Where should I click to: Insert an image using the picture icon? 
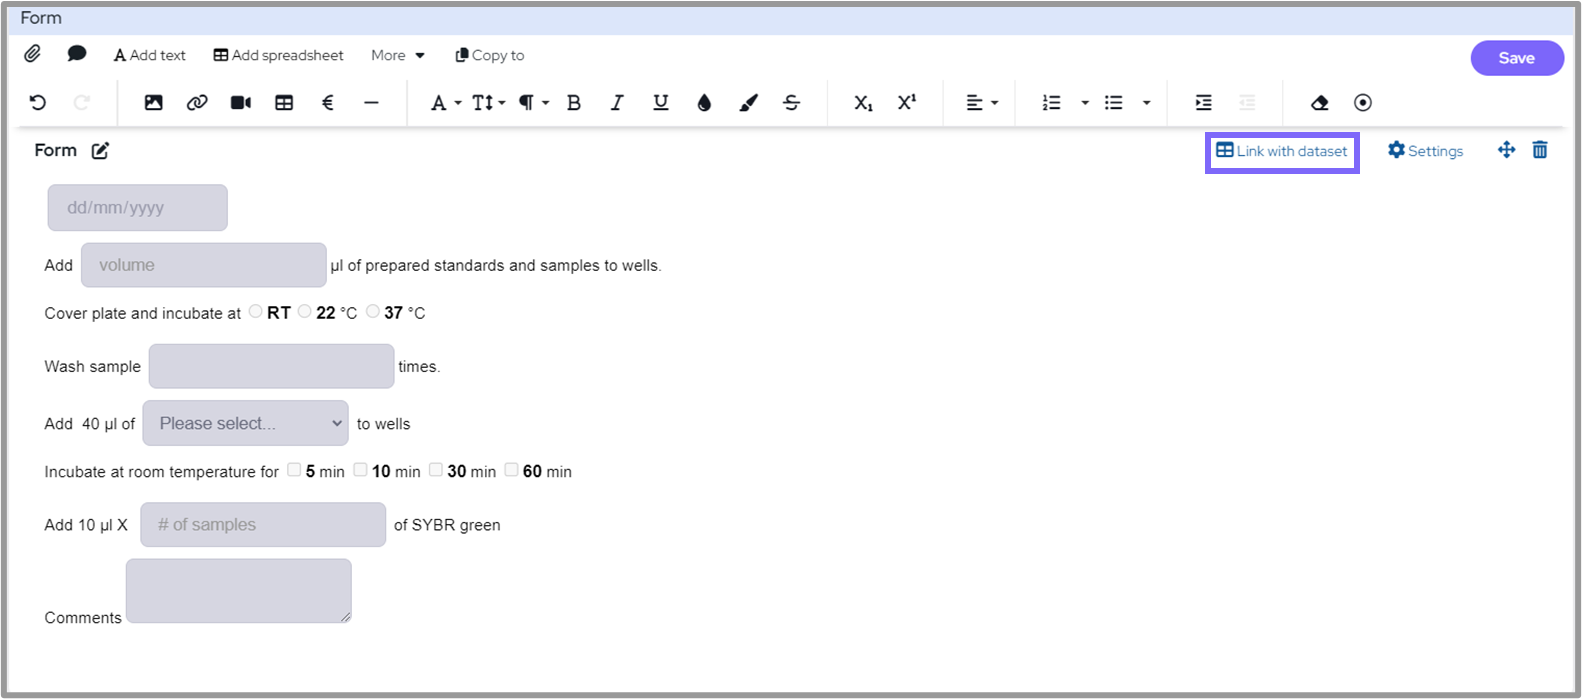pos(153,103)
